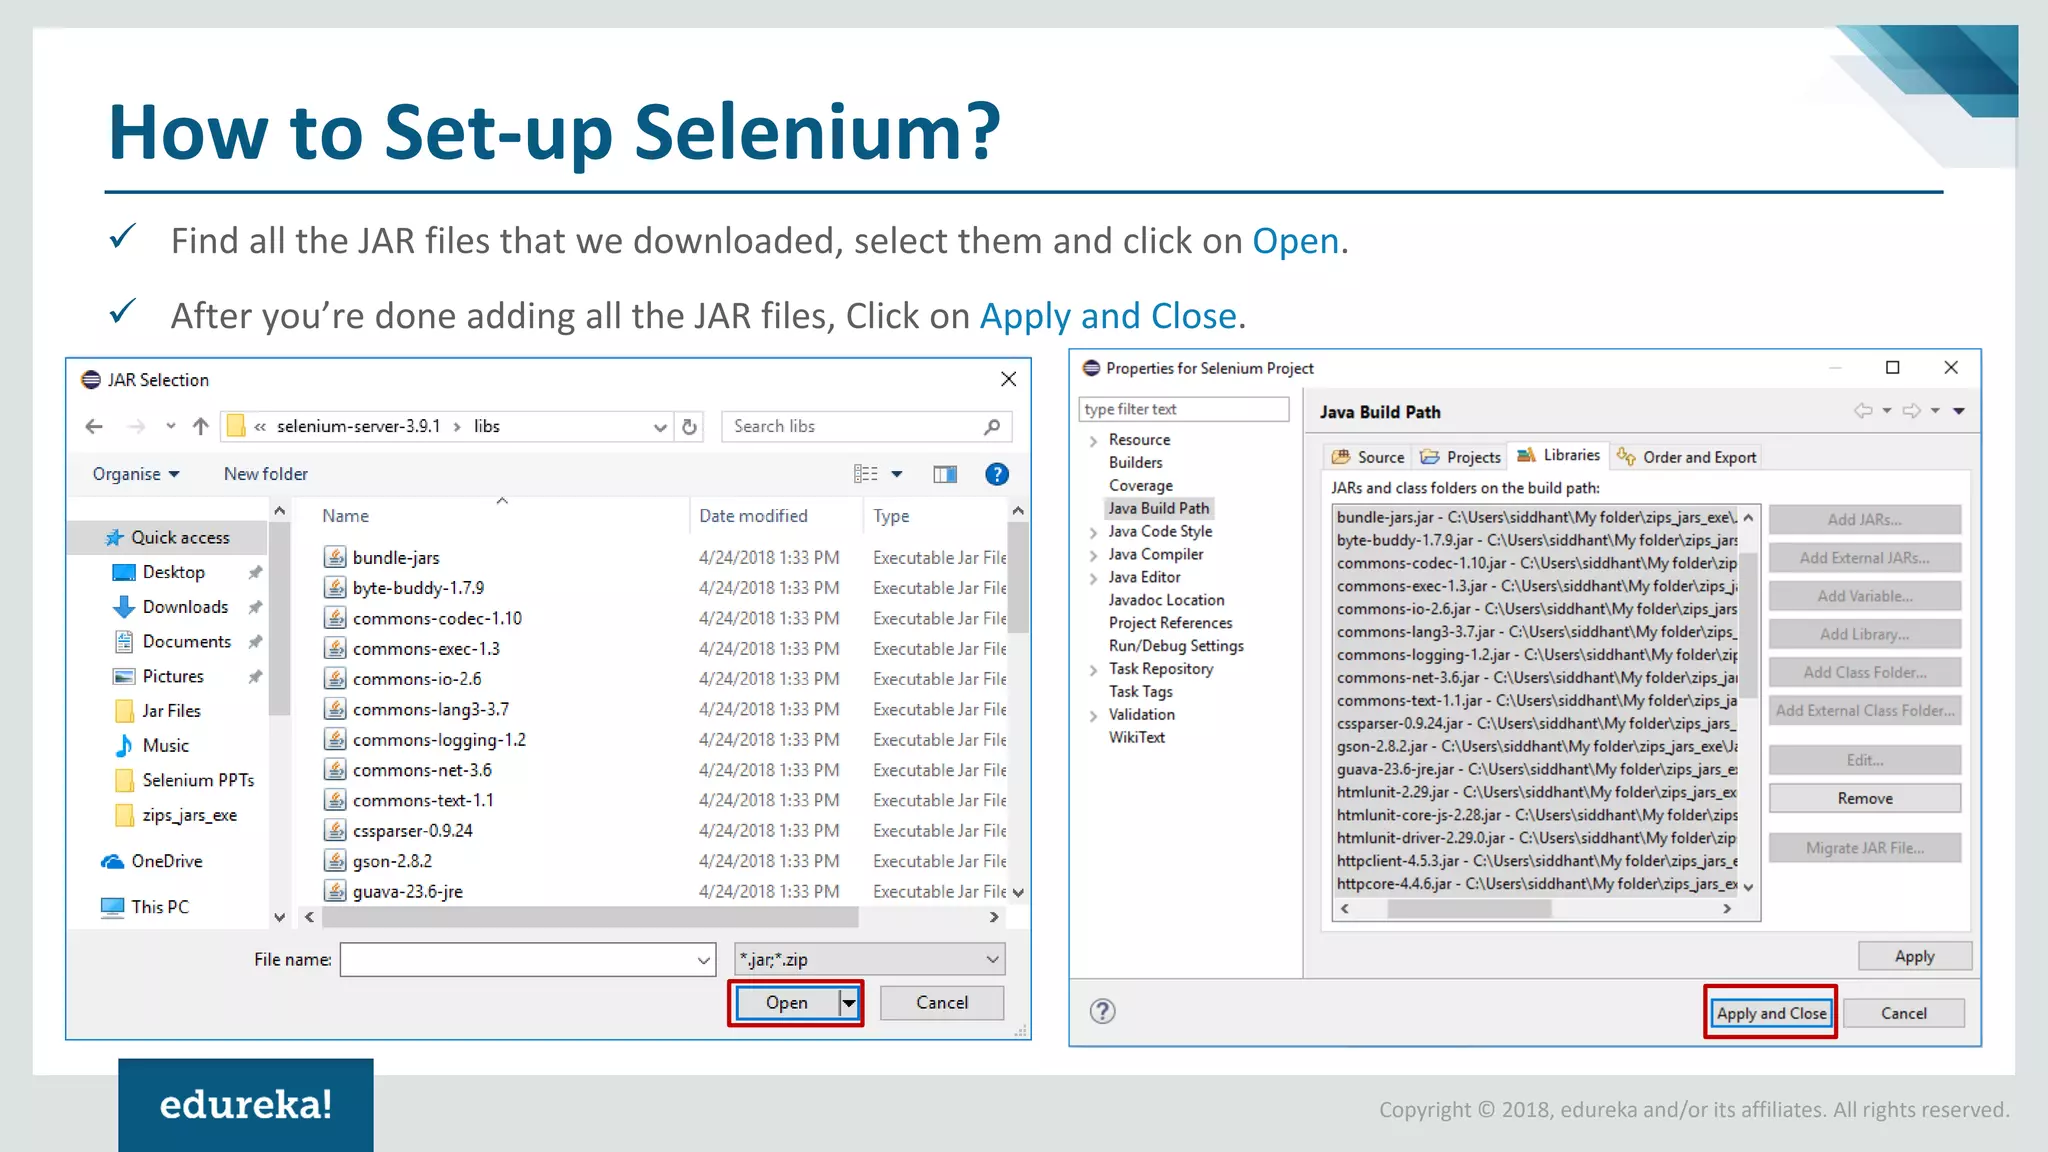This screenshot has height=1152, width=2048.
Task: Navigate forward in Properties history
Action: click(1911, 411)
